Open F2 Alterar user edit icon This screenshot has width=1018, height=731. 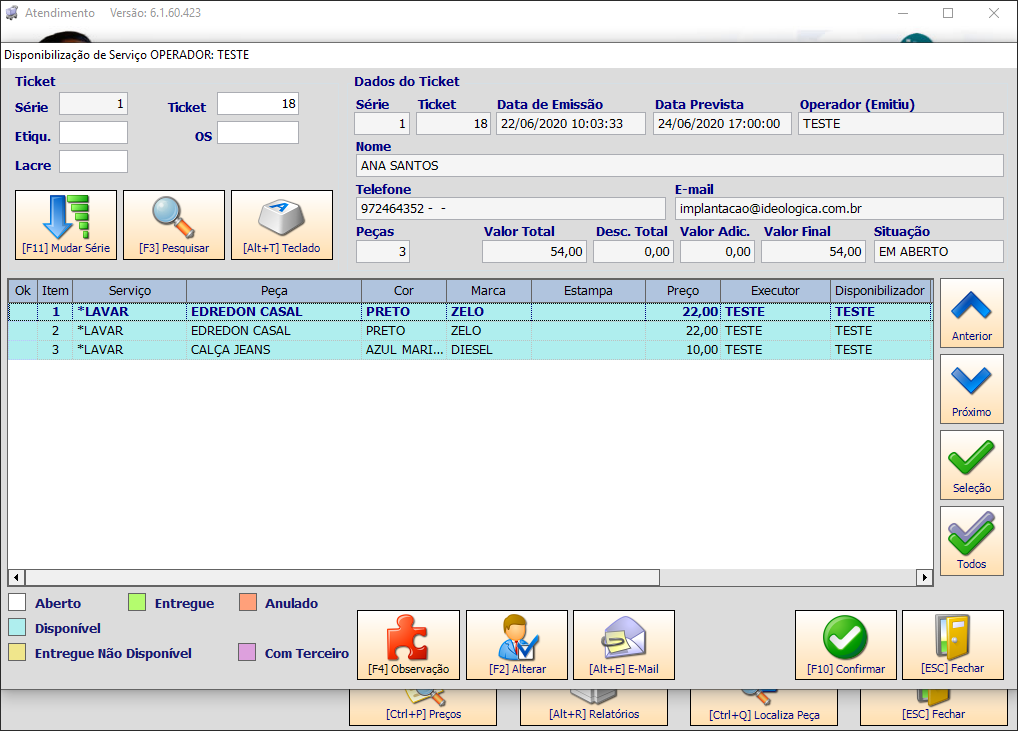click(x=517, y=645)
